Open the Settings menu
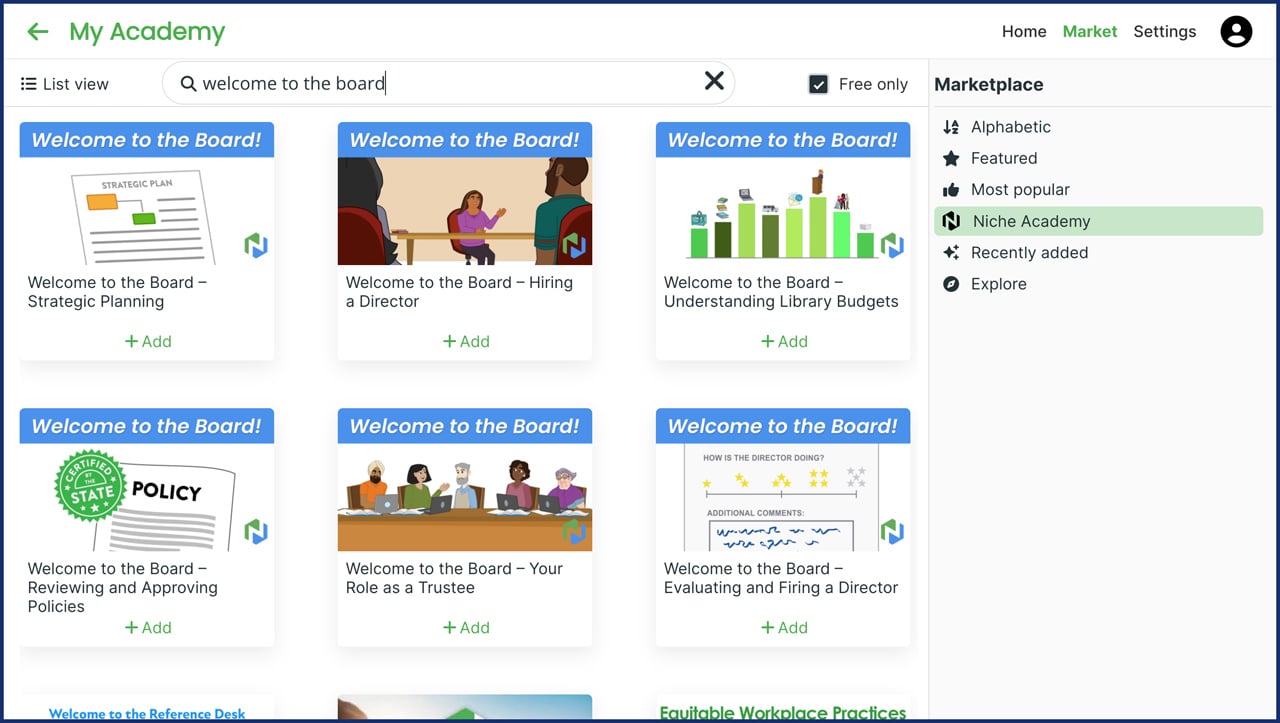This screenshot has width=1280, height=723. [1164, 31]
